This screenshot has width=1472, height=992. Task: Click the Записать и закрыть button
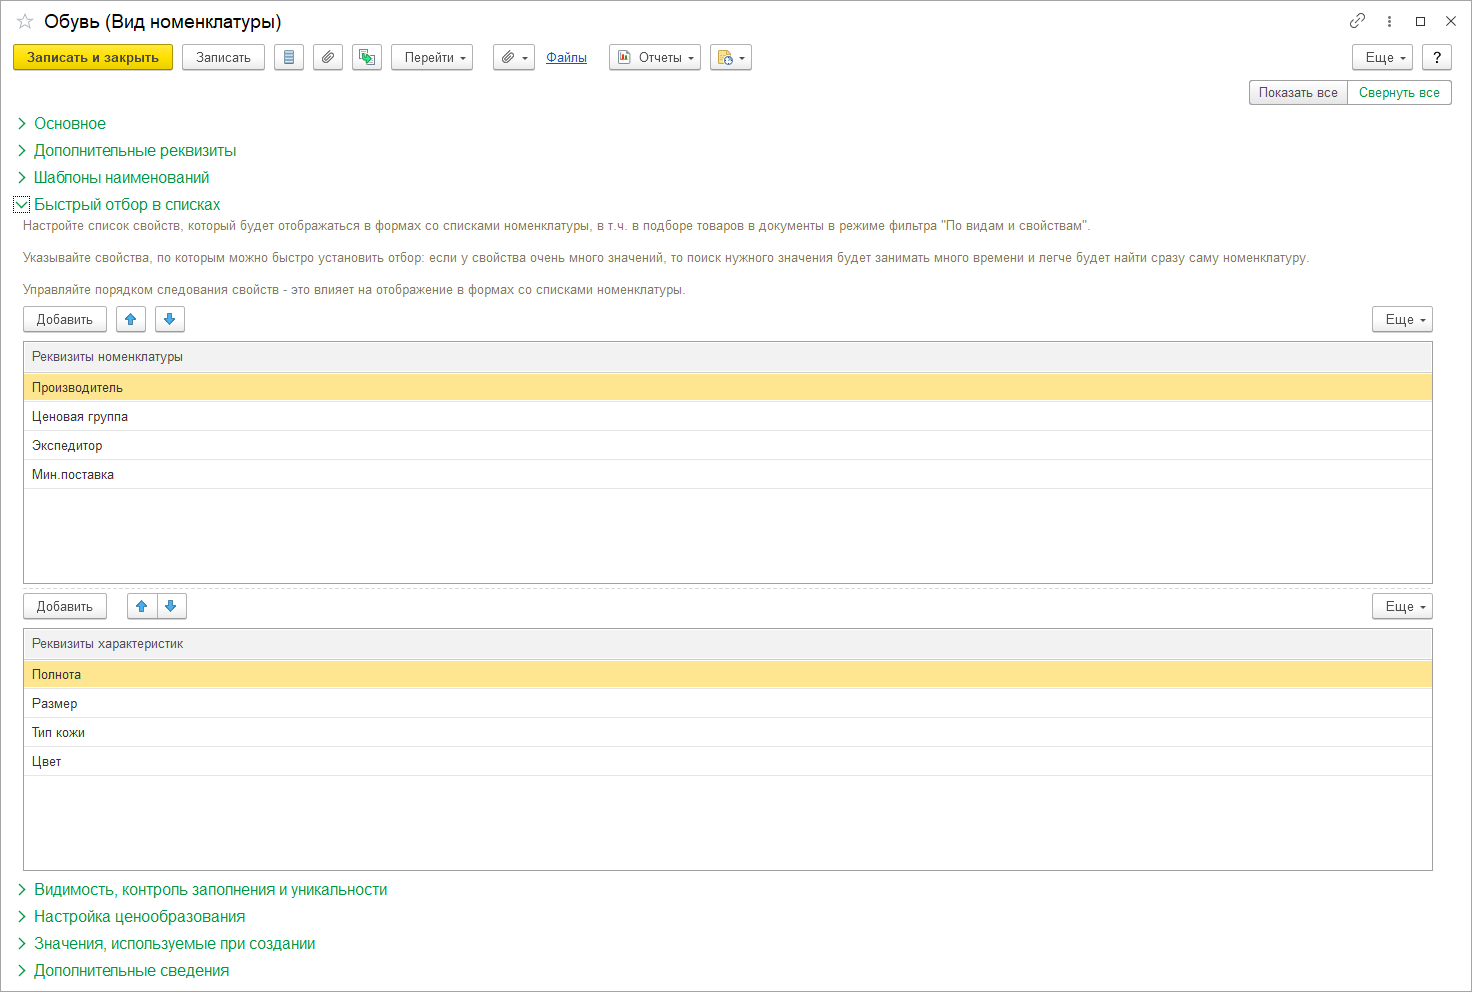(x=93, y=58)
